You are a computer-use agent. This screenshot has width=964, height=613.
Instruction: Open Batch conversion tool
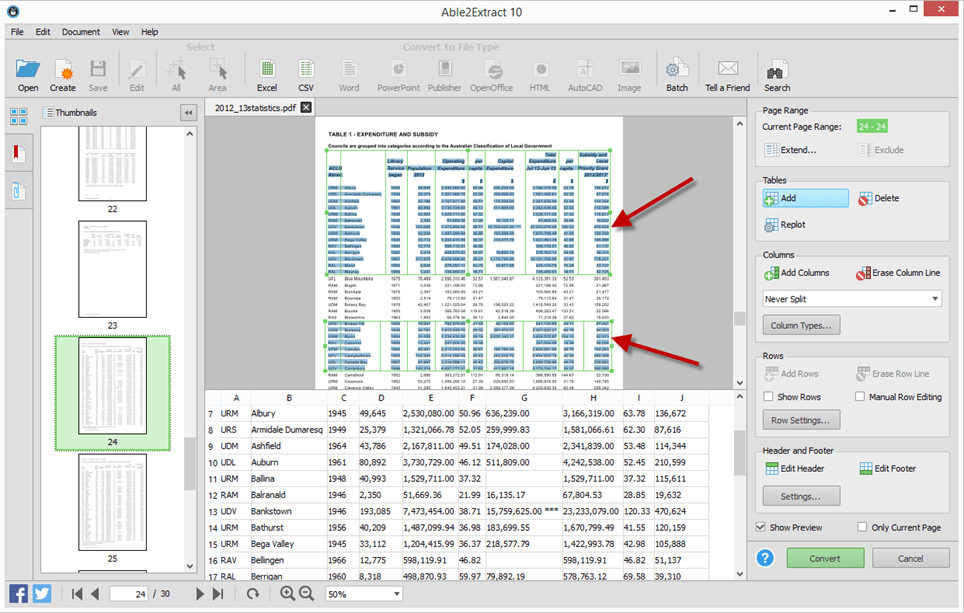point(677,75)
